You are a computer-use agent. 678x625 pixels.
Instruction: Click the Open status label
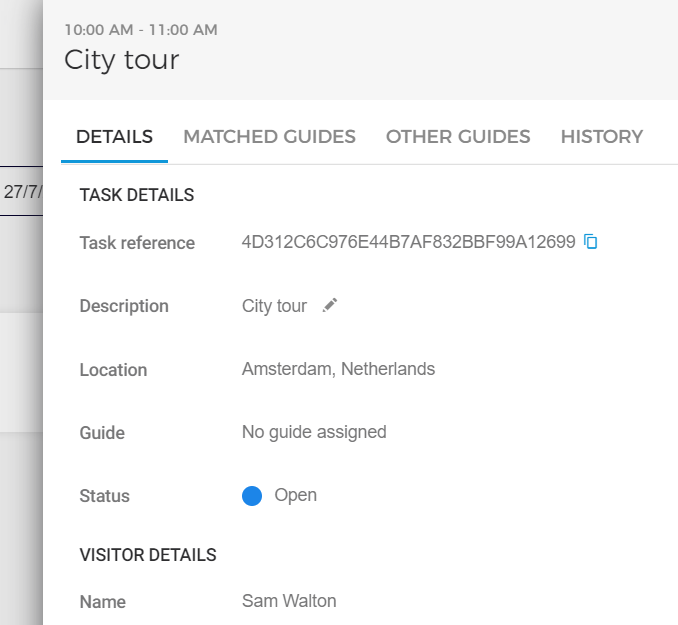[295, 495]
